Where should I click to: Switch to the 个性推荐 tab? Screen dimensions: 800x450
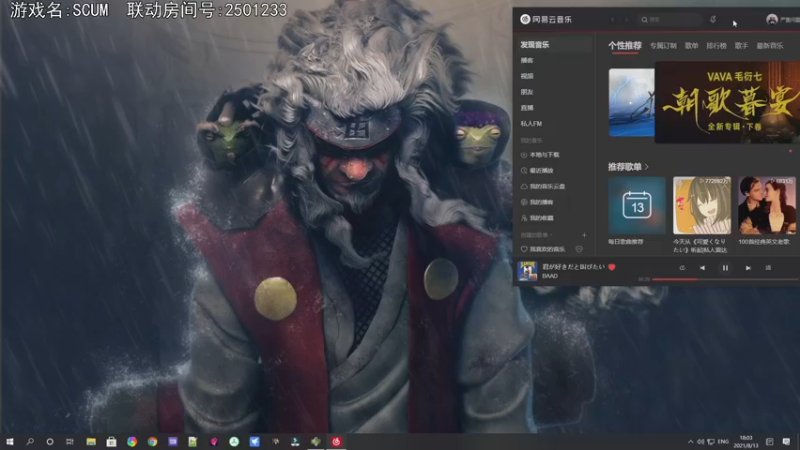[x=624, y=45]
